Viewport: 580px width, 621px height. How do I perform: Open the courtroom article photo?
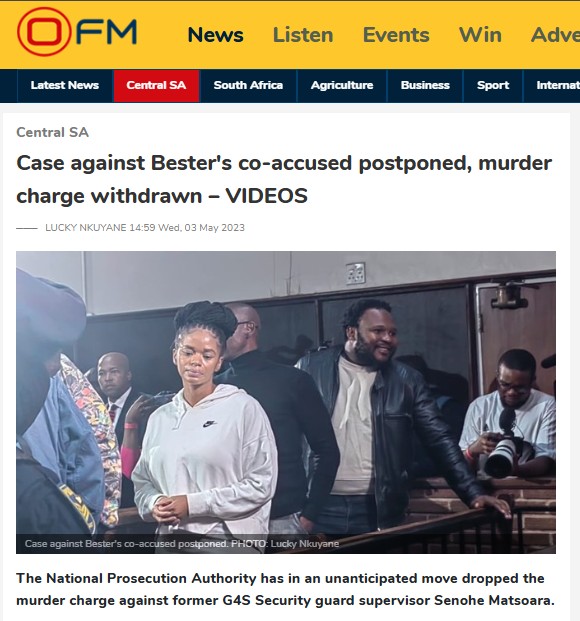pos(286,402)
